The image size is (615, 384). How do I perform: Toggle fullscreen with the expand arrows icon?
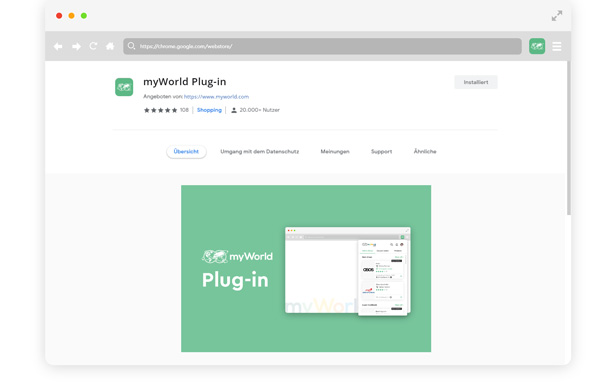pyautogui.click(x=557, y=16)
